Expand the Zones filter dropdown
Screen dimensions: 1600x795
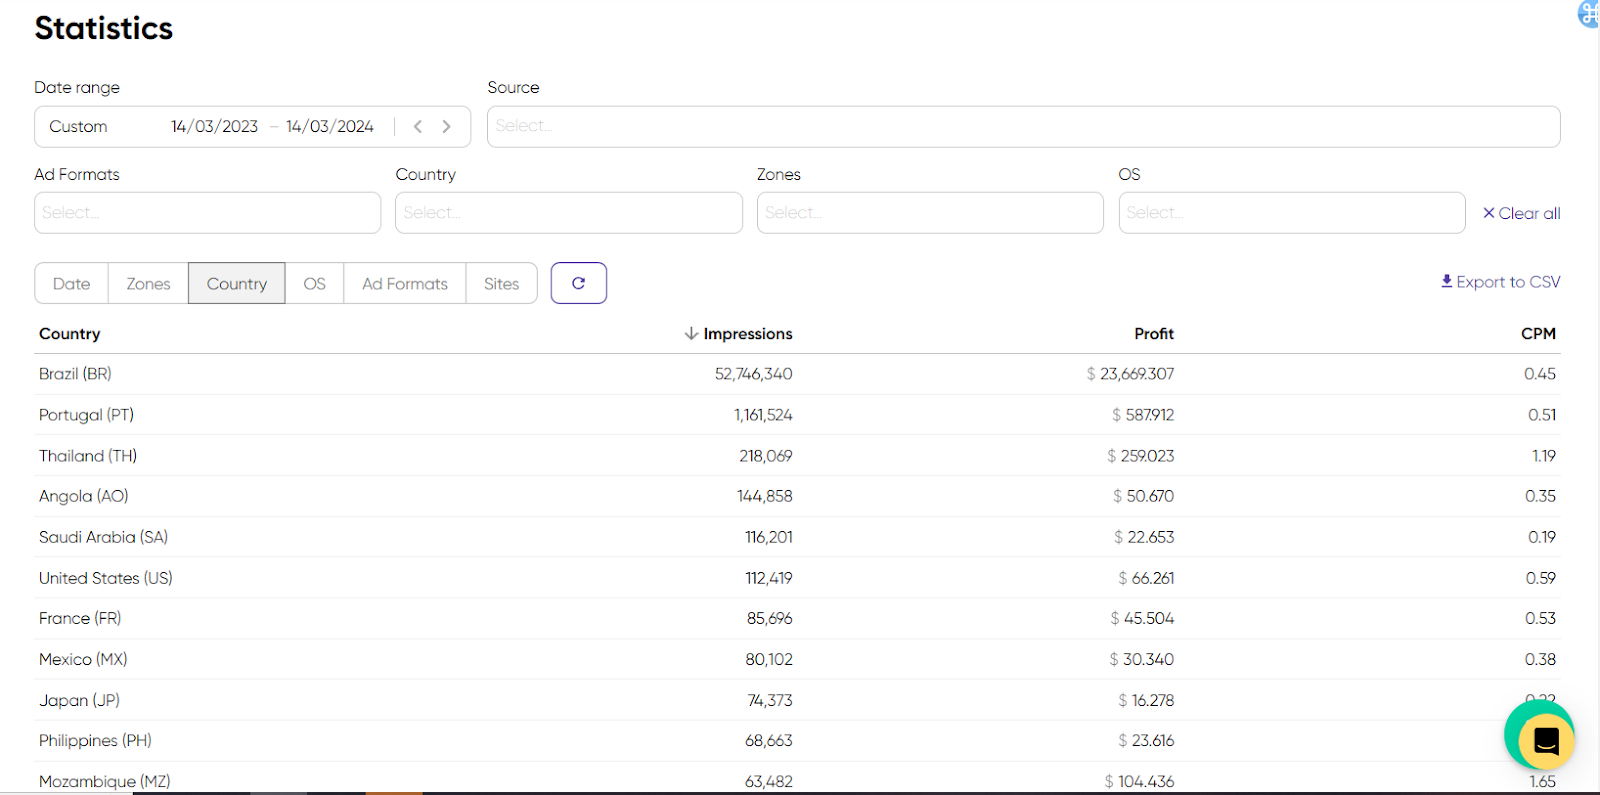tap(929, 213)
